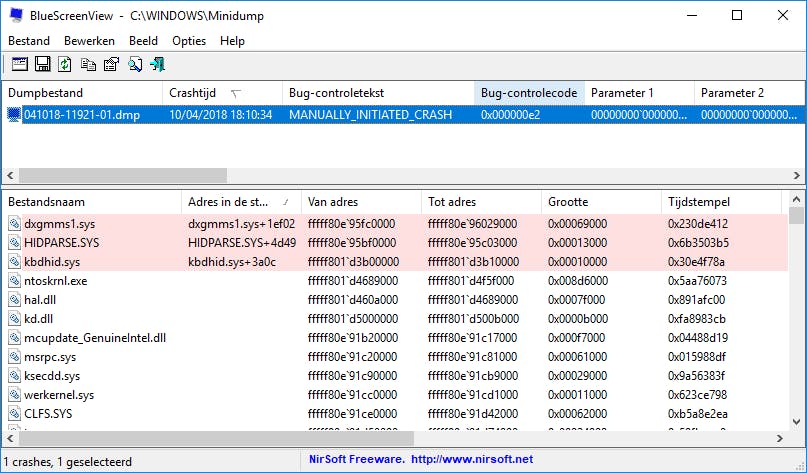
Task: Select the ntoskrnl.exe row in the list
Action: [56, 281]
